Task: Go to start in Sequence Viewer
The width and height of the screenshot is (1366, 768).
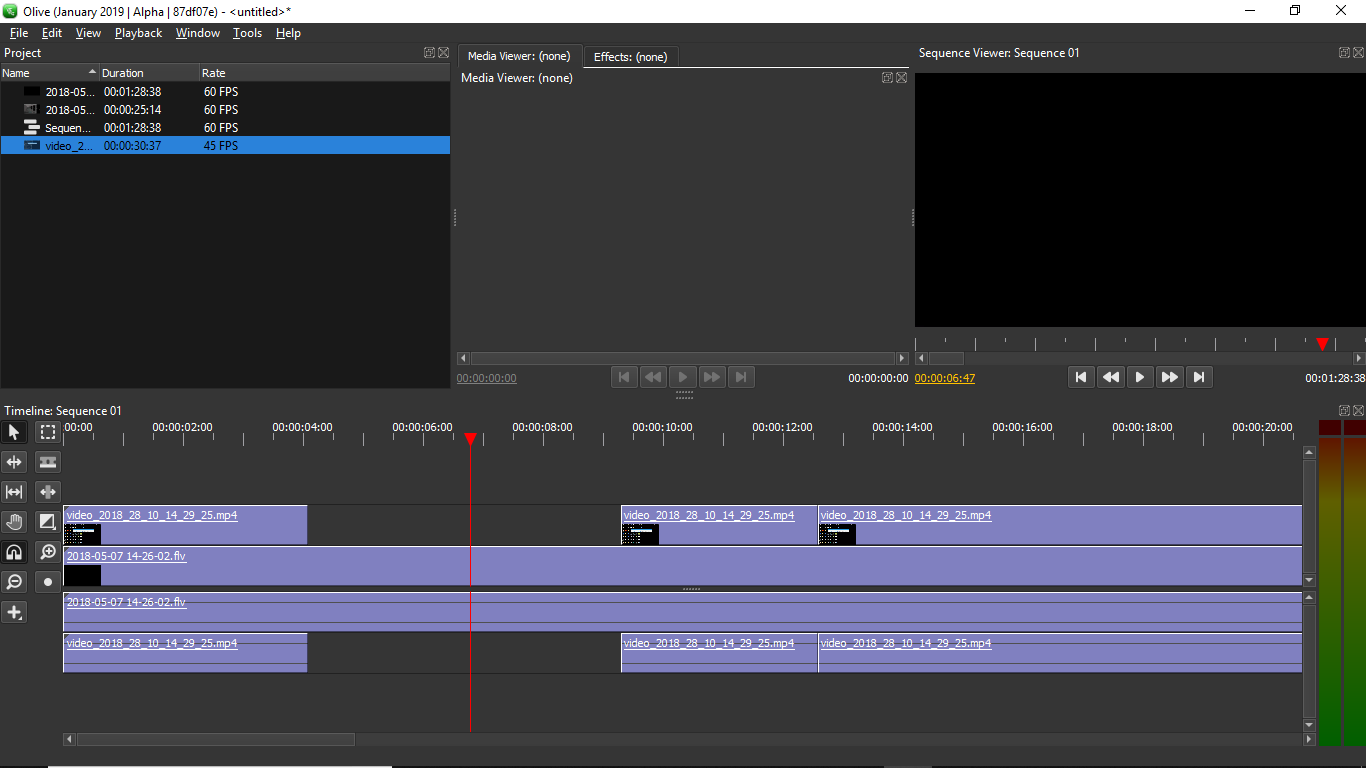Action: coord(1080,377)
